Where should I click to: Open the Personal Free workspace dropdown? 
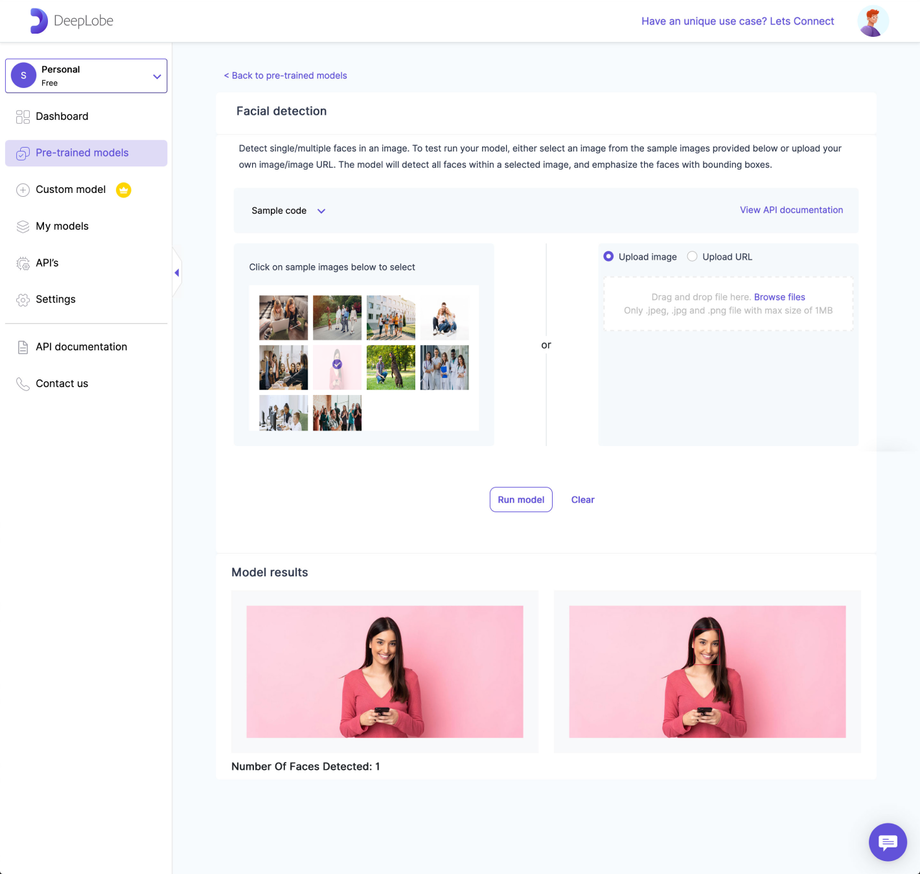click(x=85, y=75)
